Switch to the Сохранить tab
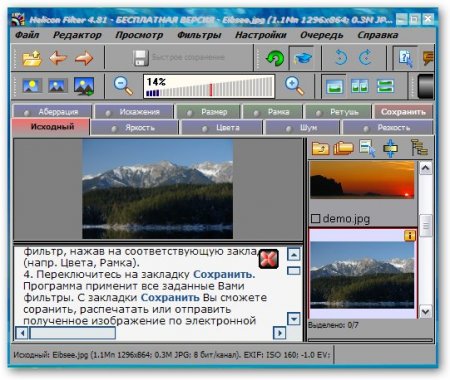The image size is (450, 380). point(403,112)
